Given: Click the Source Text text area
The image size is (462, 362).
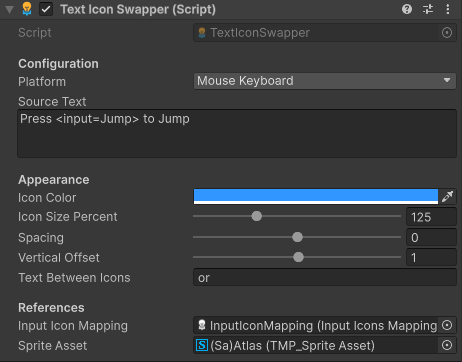Looking at the screenshot, I should pyautogui.click(x=237, y=133).
